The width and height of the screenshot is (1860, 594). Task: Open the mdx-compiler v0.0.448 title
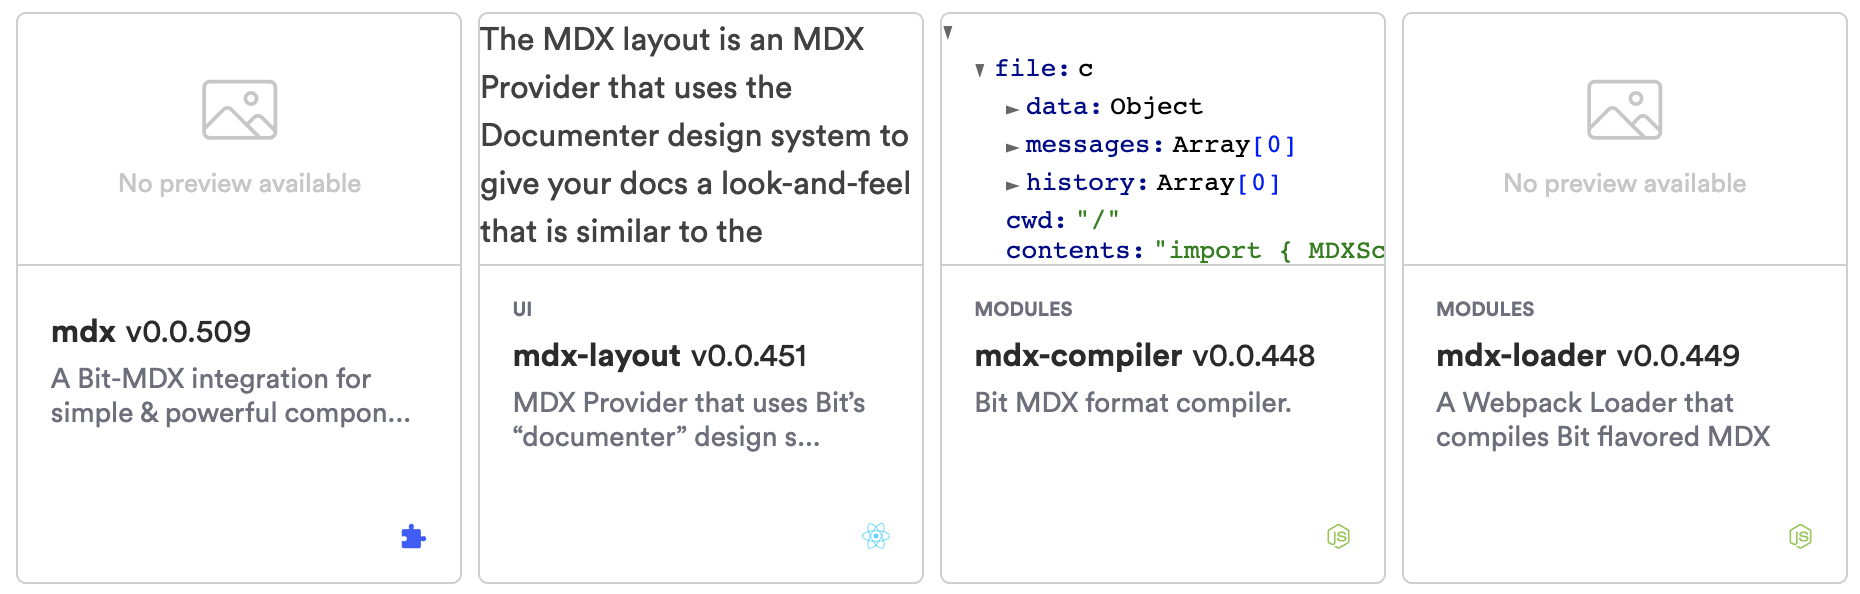(1144, 355)
